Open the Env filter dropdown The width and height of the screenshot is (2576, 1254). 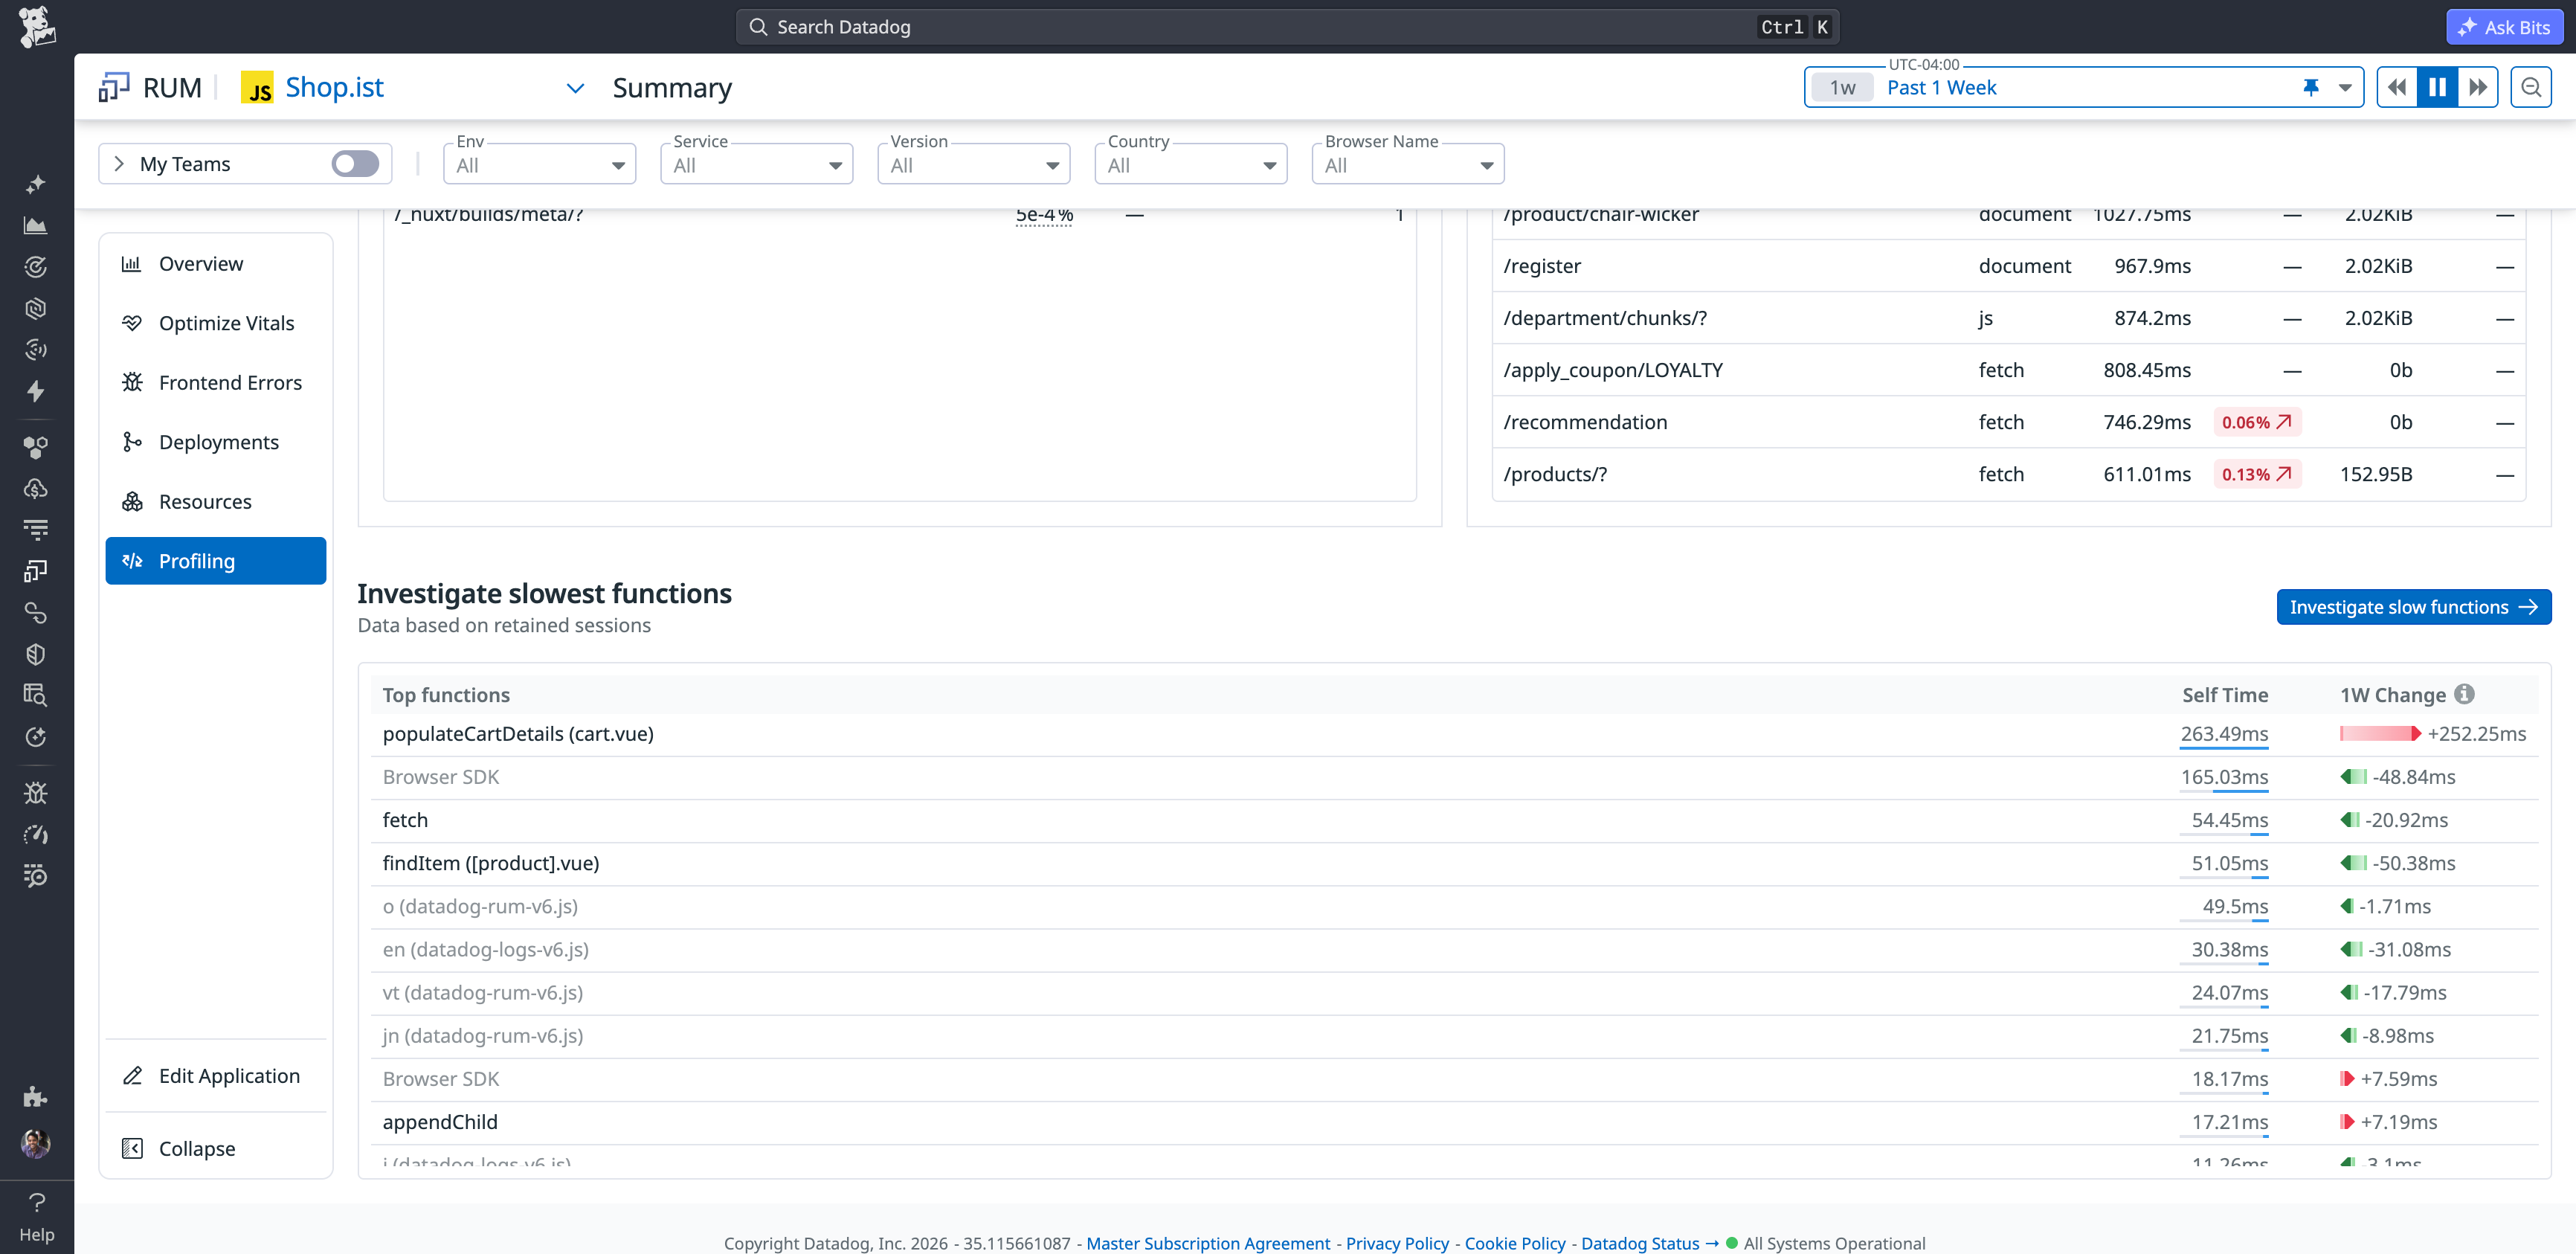[539, 165]
